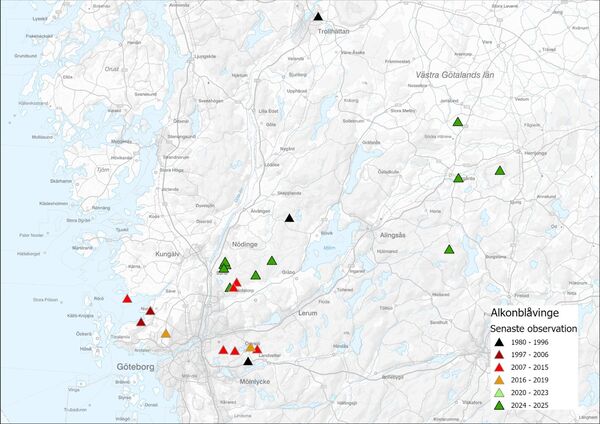Click the black triangle marker above Mölnlycke
600x424 pixels.
[248, 362]
